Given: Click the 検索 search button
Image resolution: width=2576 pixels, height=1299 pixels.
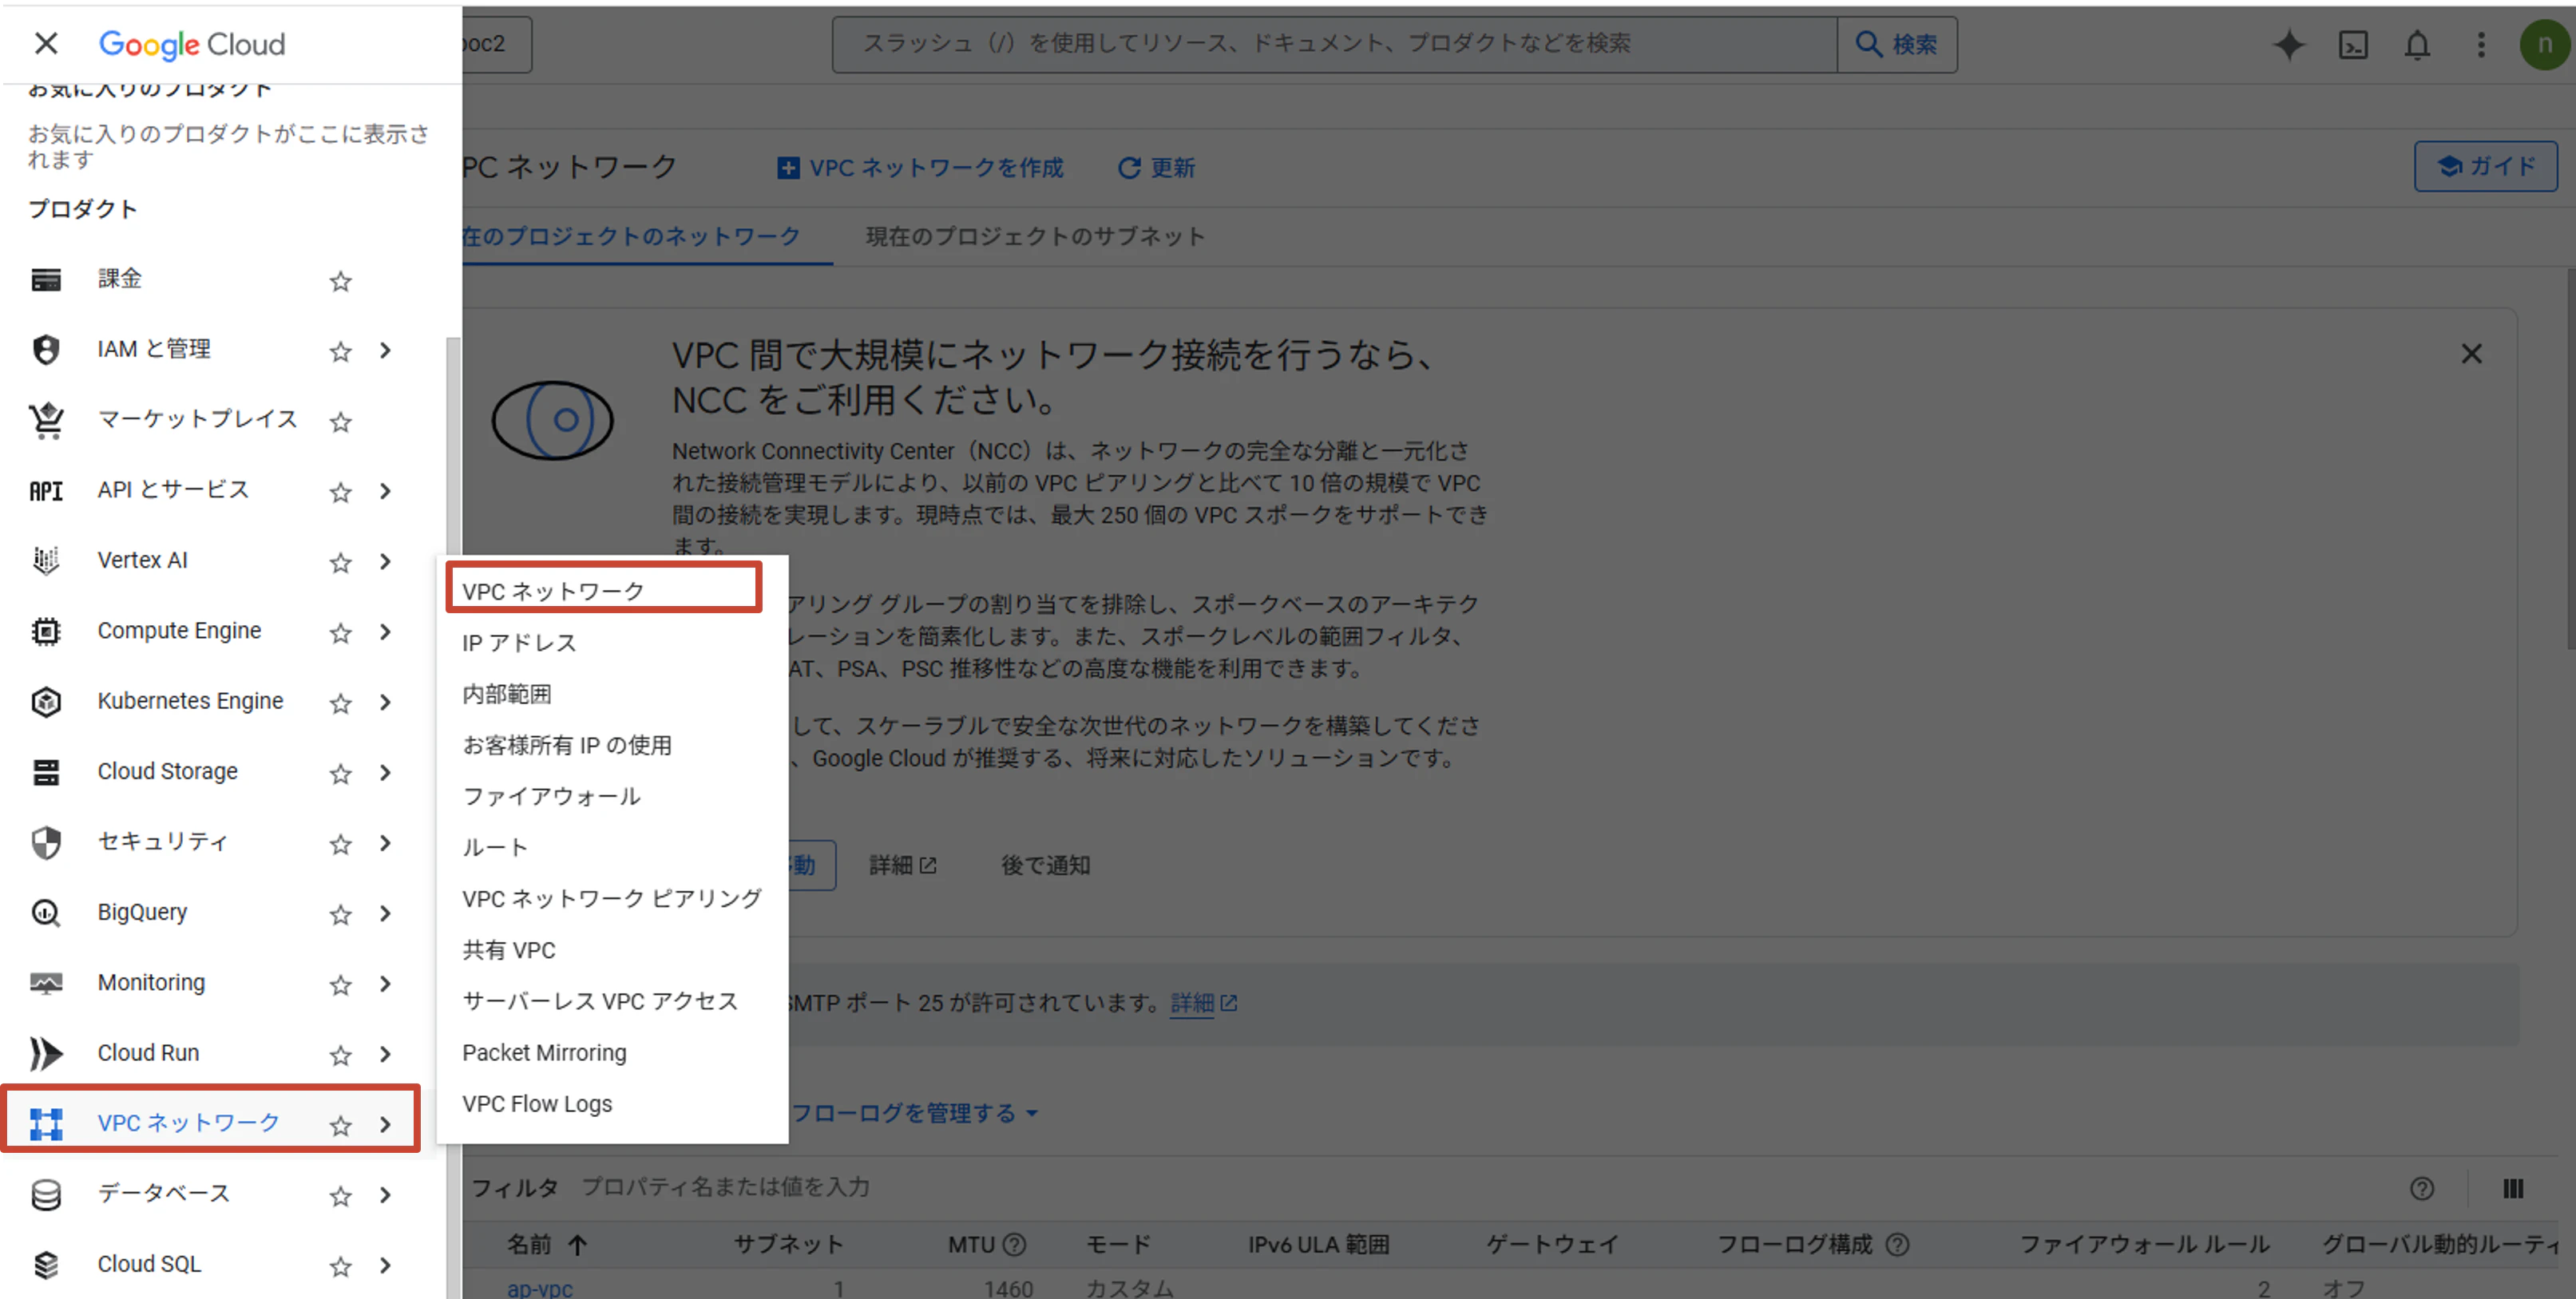Looking at the screenshot, I should 1897,44.
